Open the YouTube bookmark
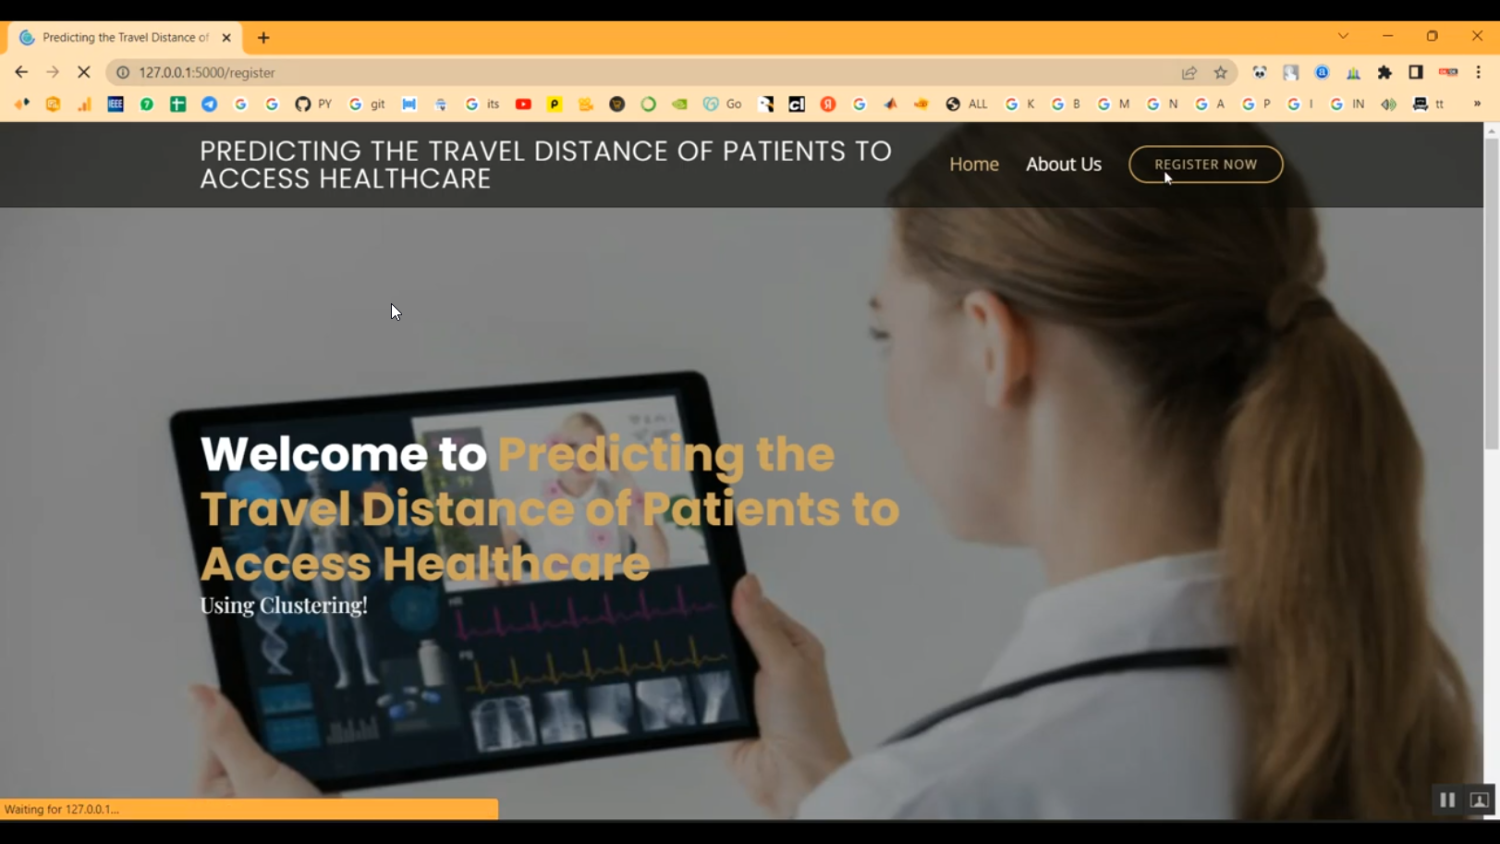The width and height of the screenshot is (1500, 844). pyautogui.click(x=523, y=104)
